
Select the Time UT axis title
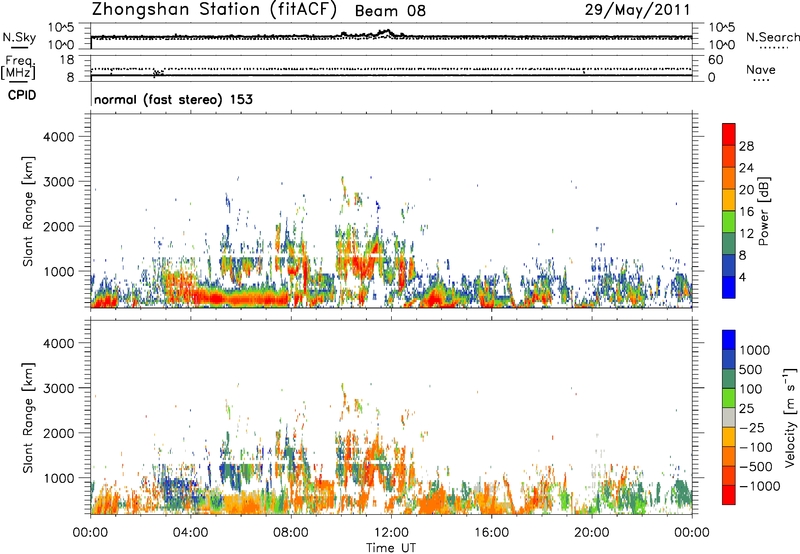tap(391, 548)
